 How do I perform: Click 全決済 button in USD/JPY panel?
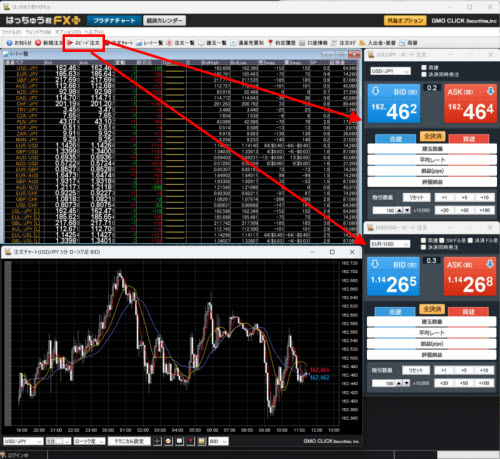point(432,136)
